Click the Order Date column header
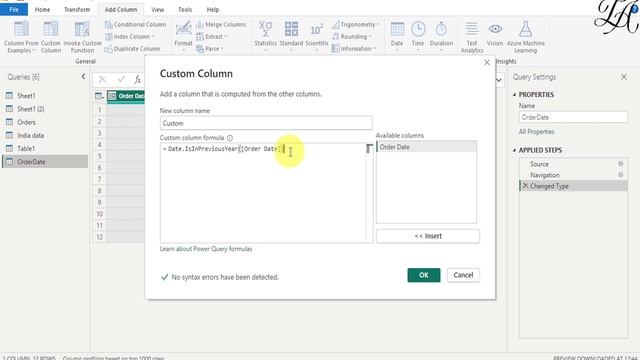Viewport: 640px width, 360px height. (x=126, y=96)
